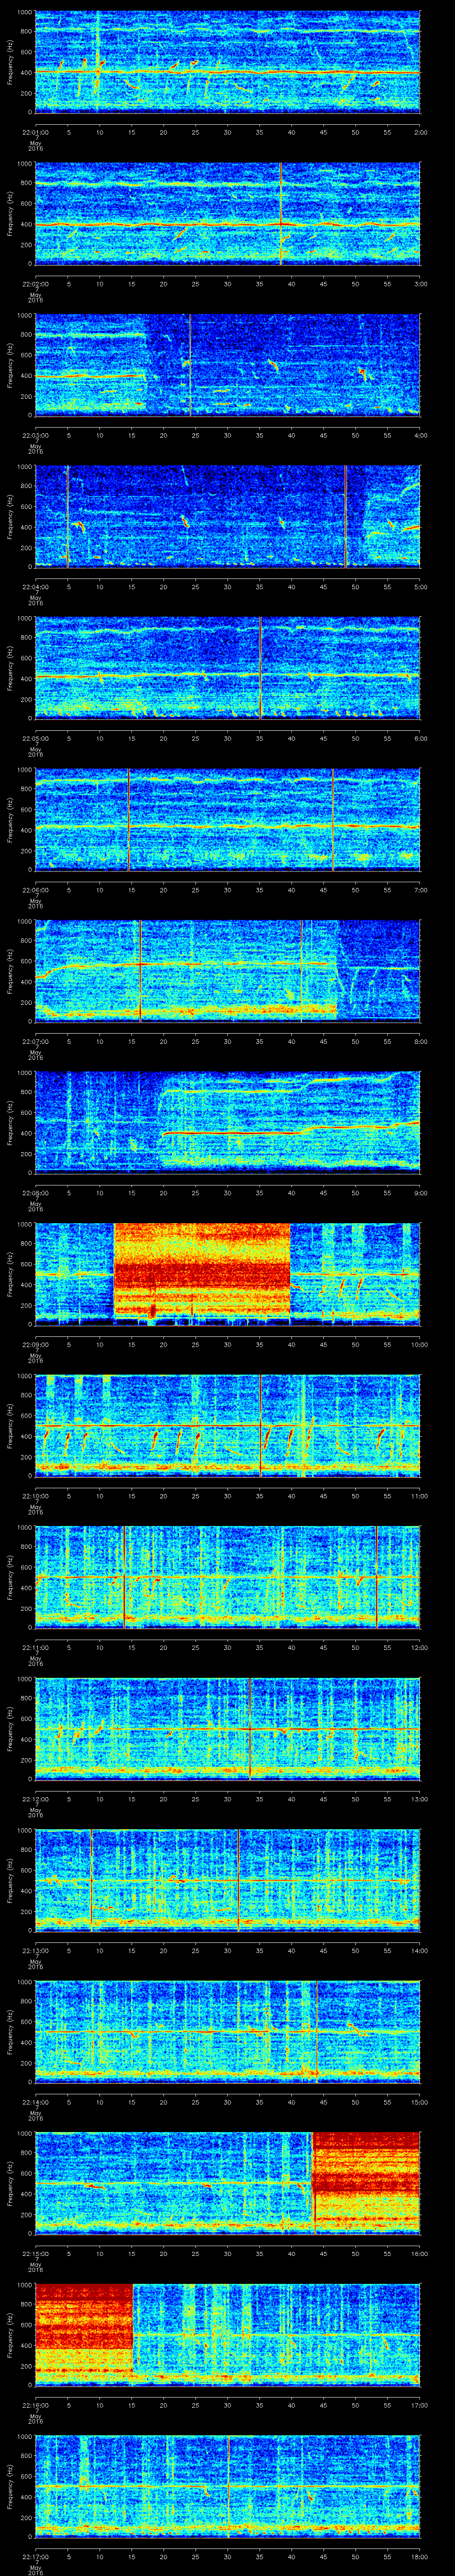Select the 22:16:00 time label
455x2576 pixels.
point(35,2404)
